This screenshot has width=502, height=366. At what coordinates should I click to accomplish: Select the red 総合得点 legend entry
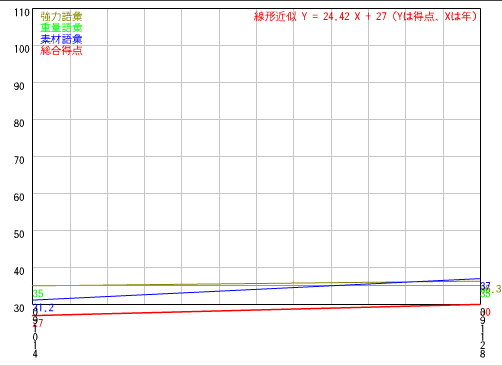coord(61,50)
